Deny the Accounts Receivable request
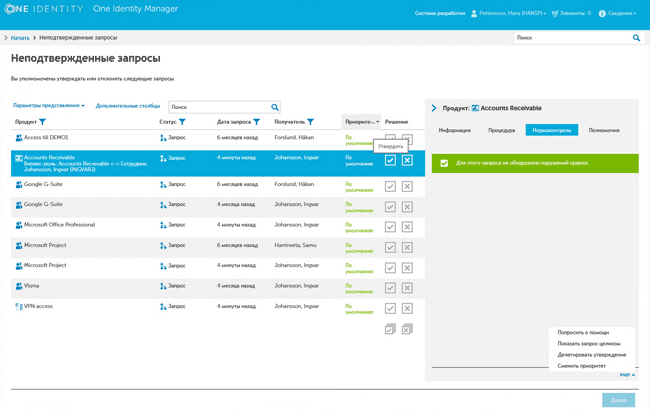The width and height of the screenshot is (650, 410). click(407, 160)
